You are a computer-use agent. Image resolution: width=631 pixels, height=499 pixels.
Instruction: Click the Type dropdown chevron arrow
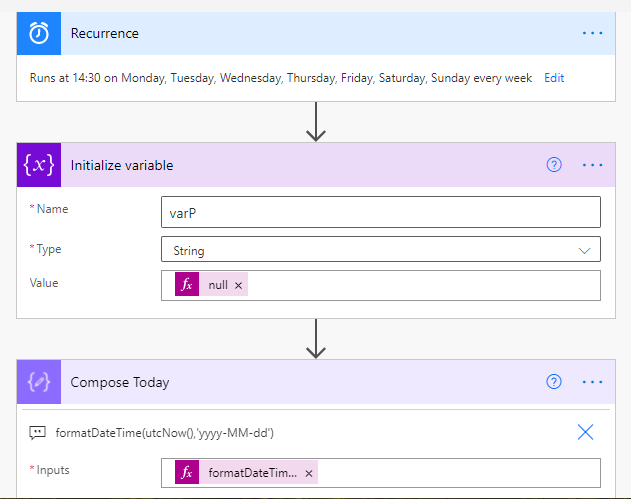[584, 250]
